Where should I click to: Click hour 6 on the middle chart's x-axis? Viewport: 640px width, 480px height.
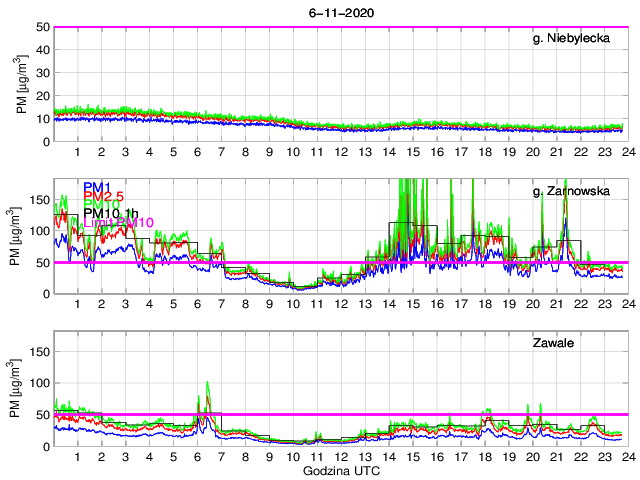(197, 304)
